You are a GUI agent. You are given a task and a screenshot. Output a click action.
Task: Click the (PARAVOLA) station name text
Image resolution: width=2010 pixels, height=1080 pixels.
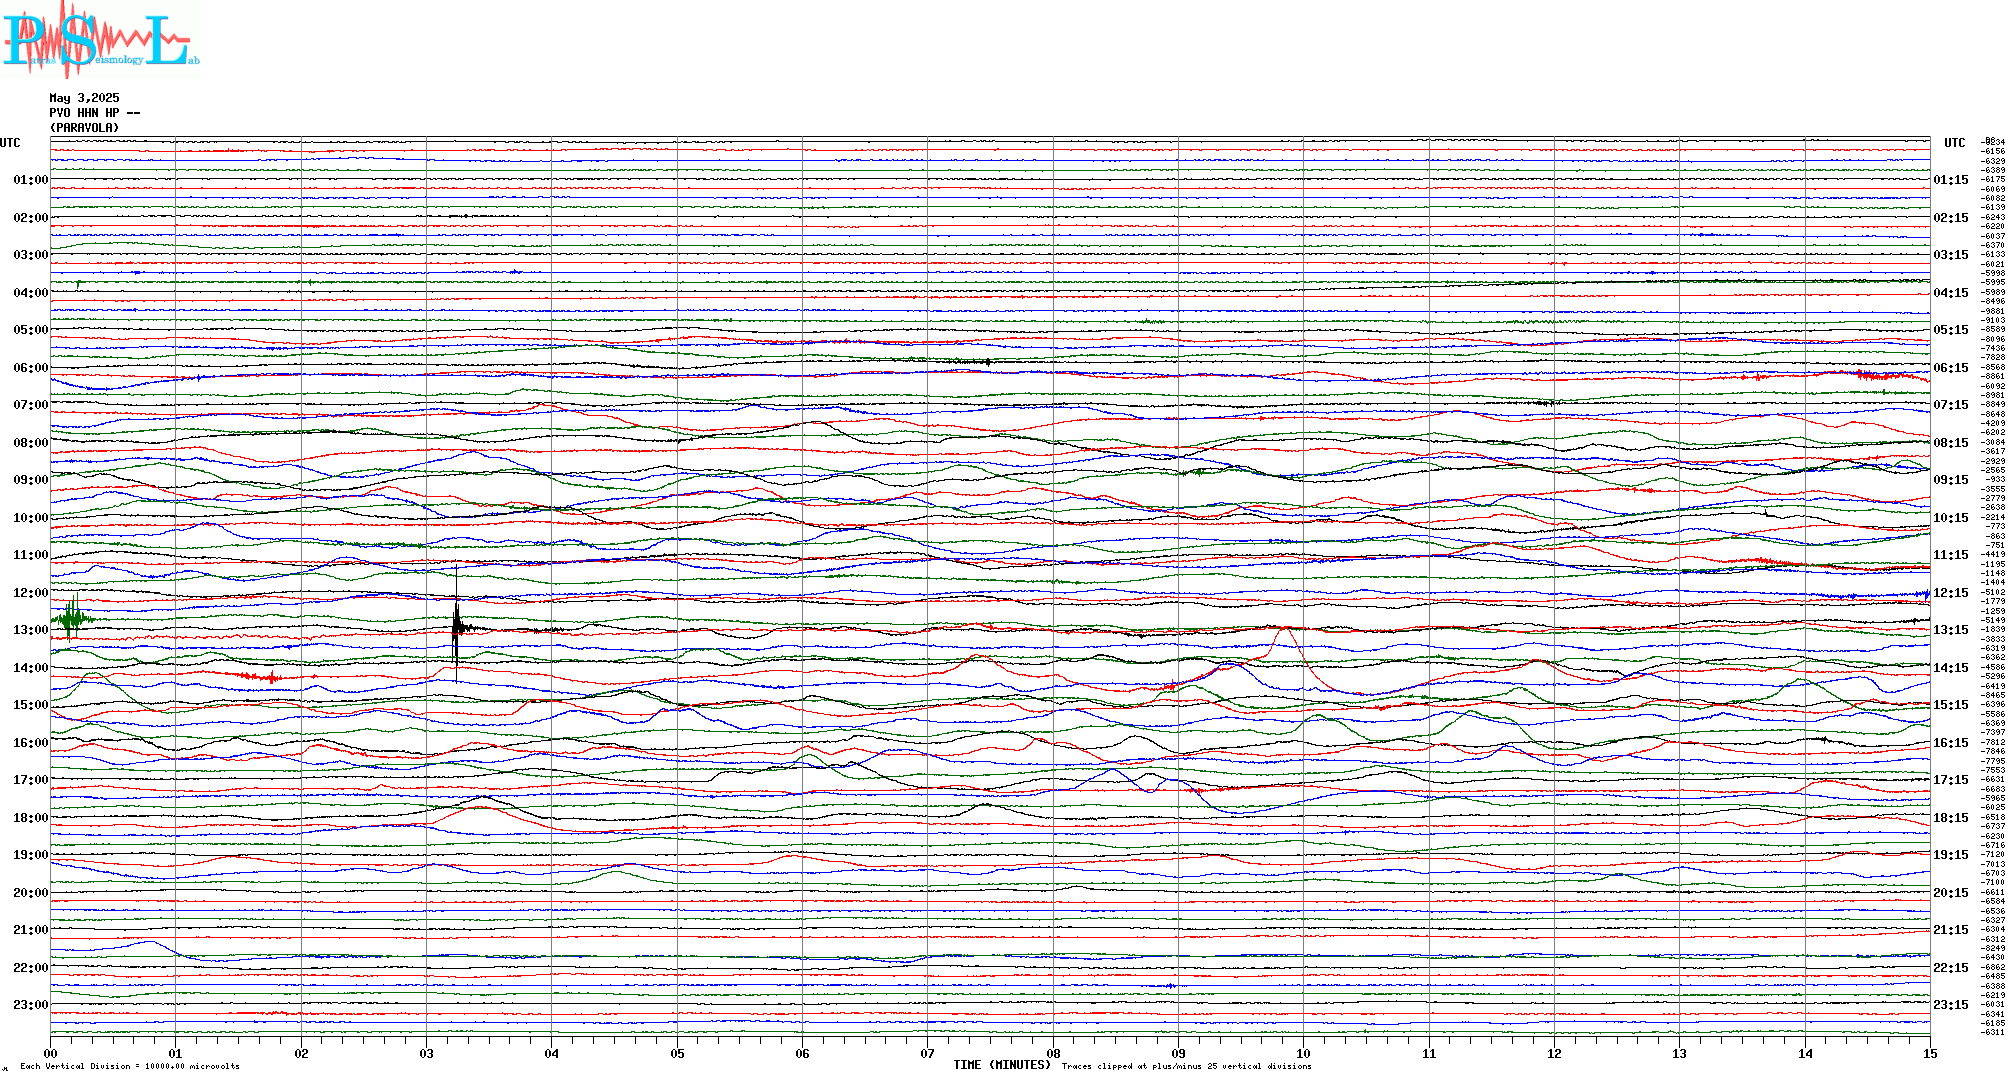(x=84, y=128)
